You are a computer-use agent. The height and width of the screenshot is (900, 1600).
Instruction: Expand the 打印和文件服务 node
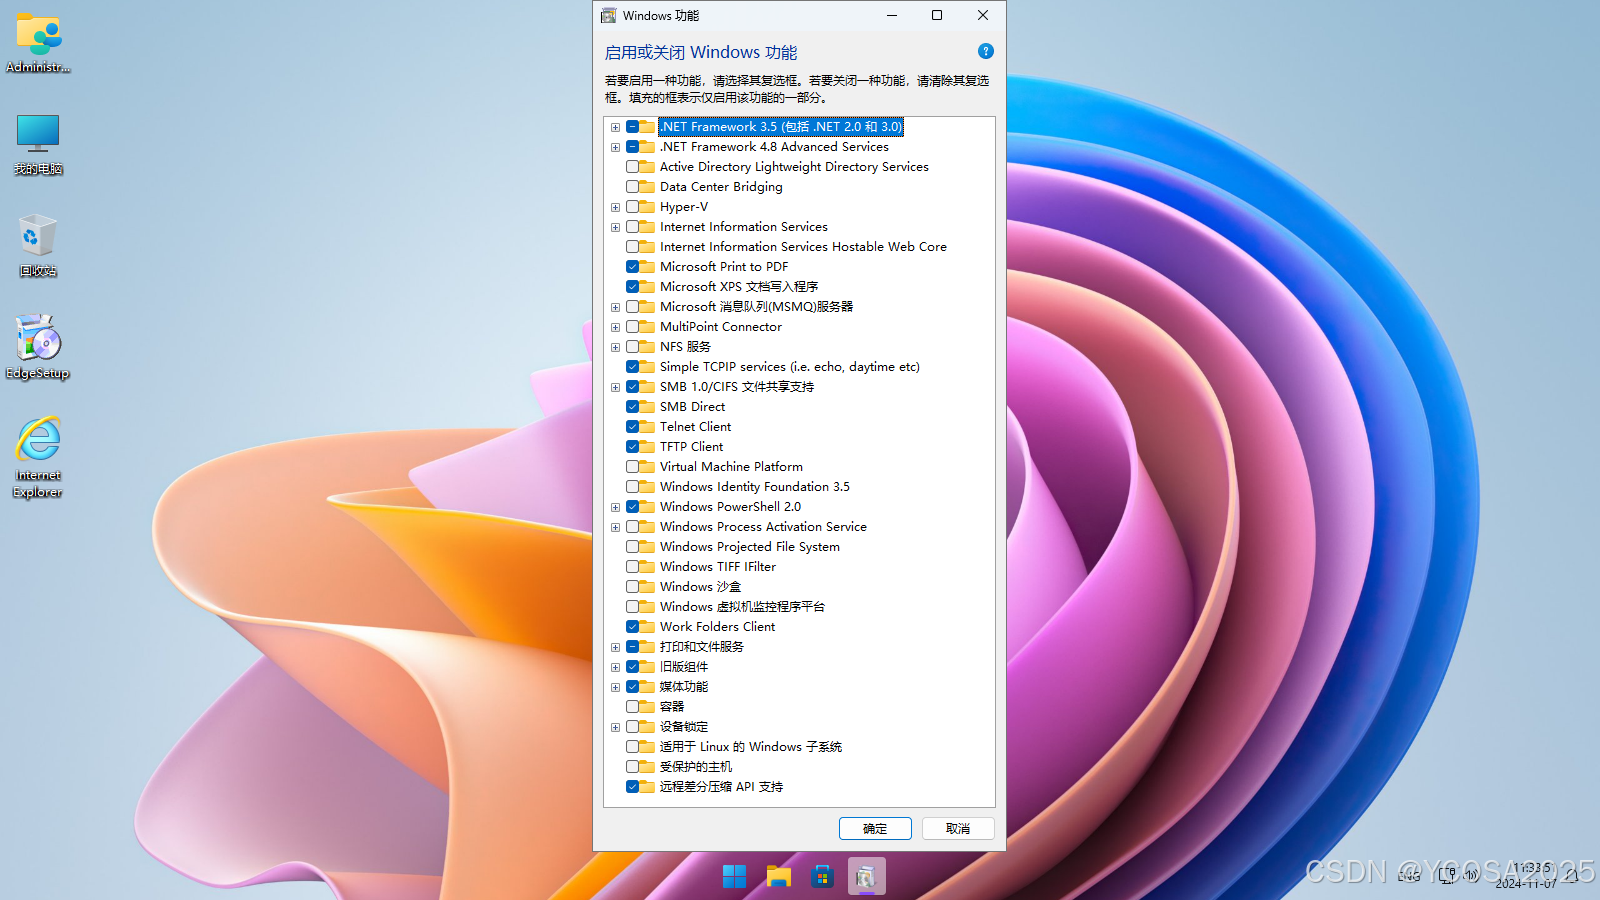pyautogui.click(x=616, y=647)
